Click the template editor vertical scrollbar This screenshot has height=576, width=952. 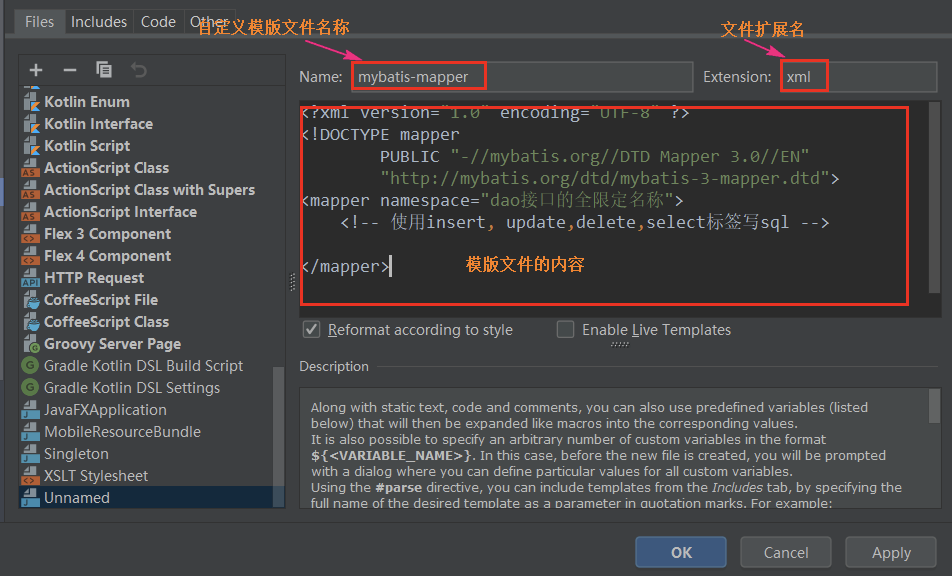click(x=934, y=198)
